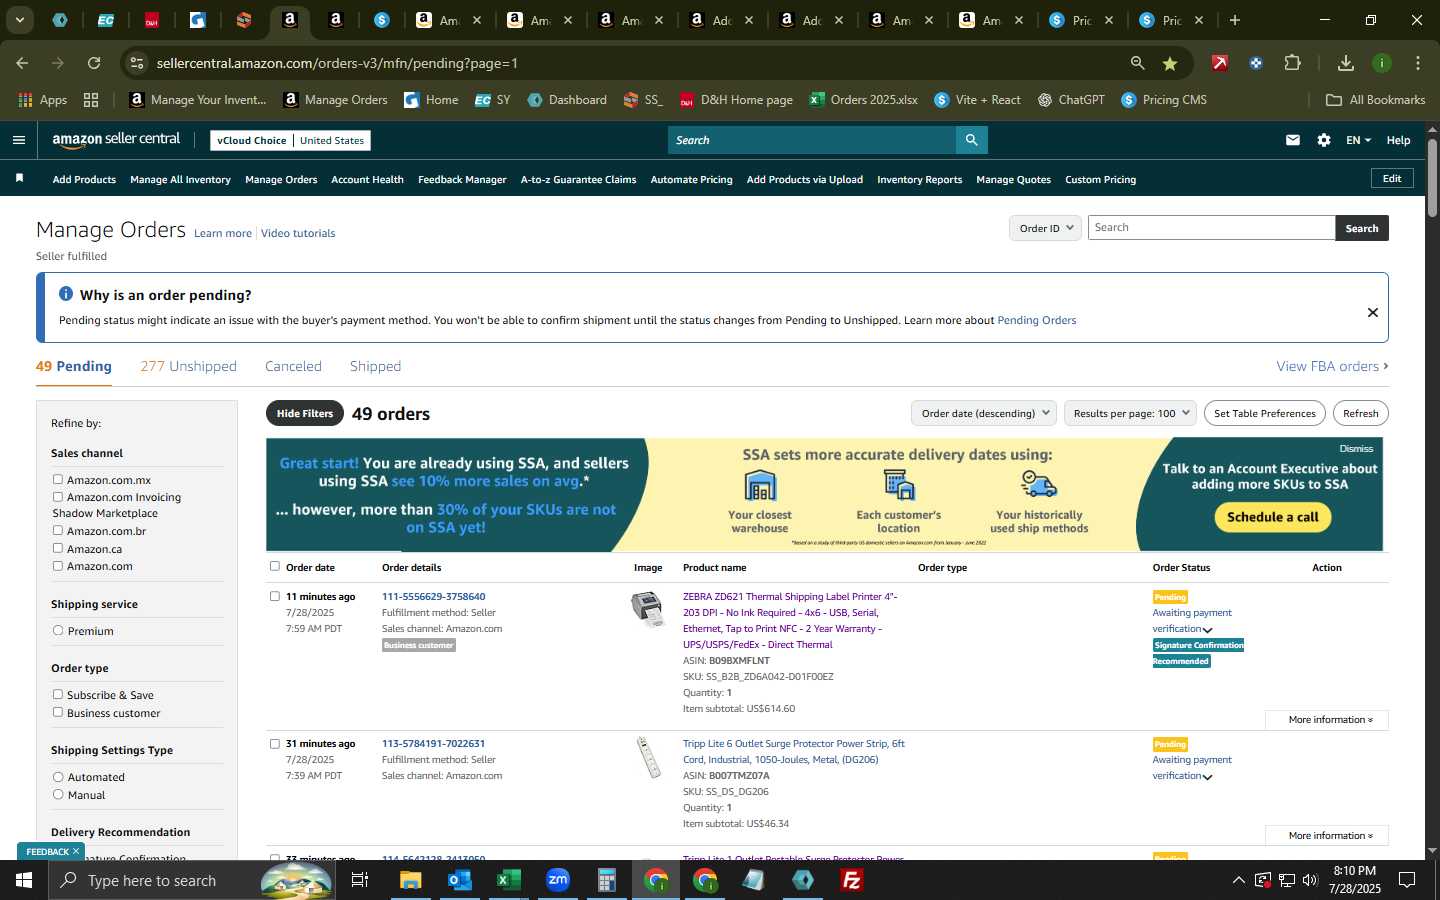
Task: Click the teal search magnifier button
Action: 971,140
